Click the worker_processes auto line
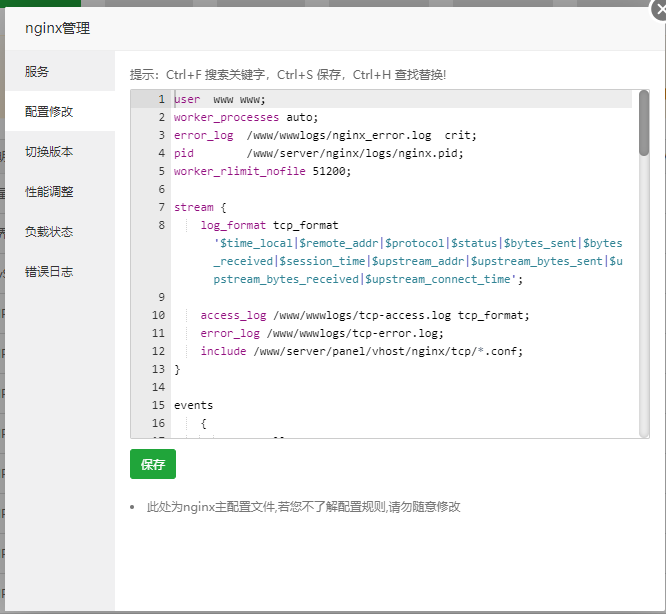Screen dimensions: 666x614 tap(246, 117)
